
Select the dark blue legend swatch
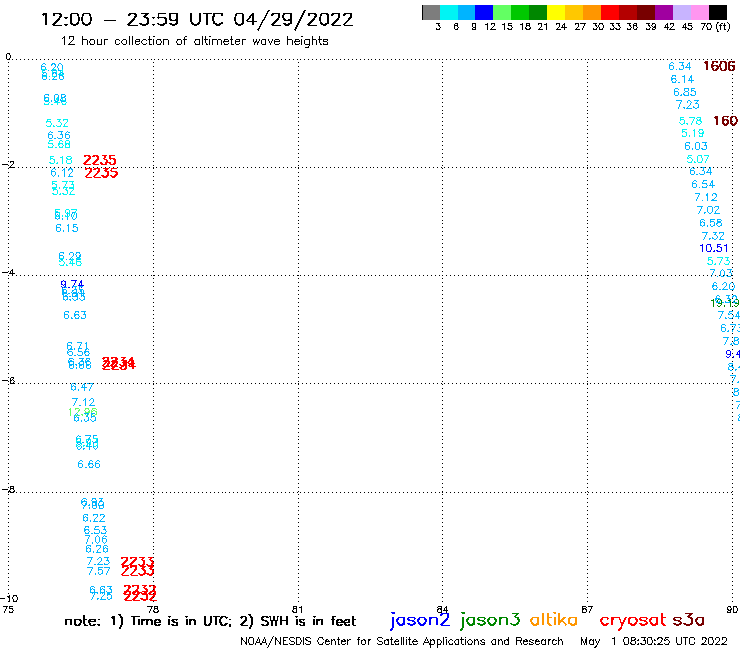[x=484, y=12]
